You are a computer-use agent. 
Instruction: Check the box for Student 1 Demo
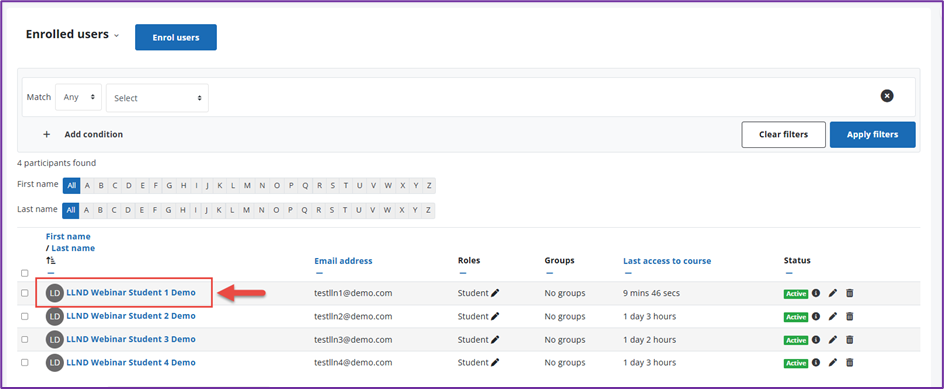[25, 293]
